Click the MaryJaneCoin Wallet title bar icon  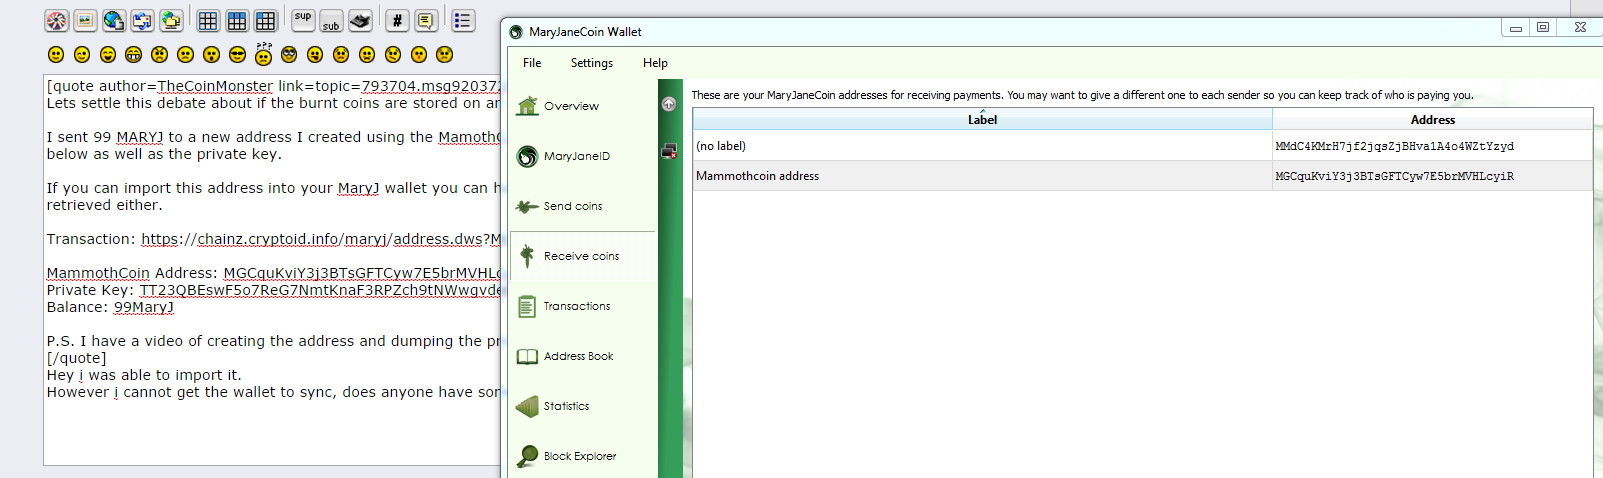[x=516, y=32]
